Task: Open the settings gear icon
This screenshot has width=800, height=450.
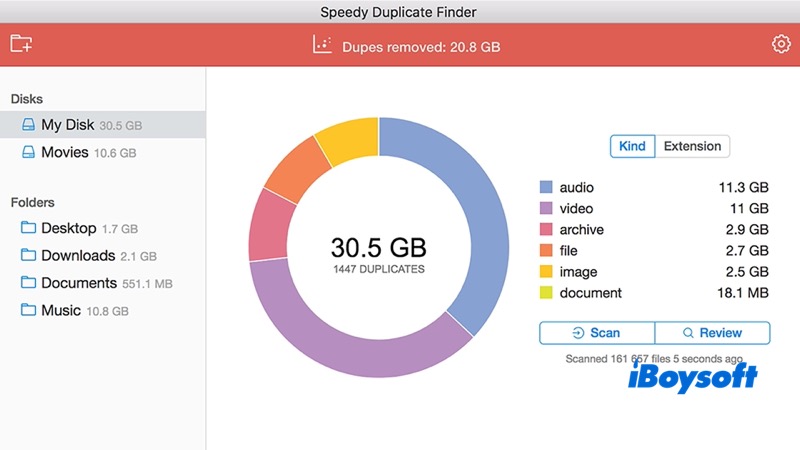Action: [x=781, y=44]
